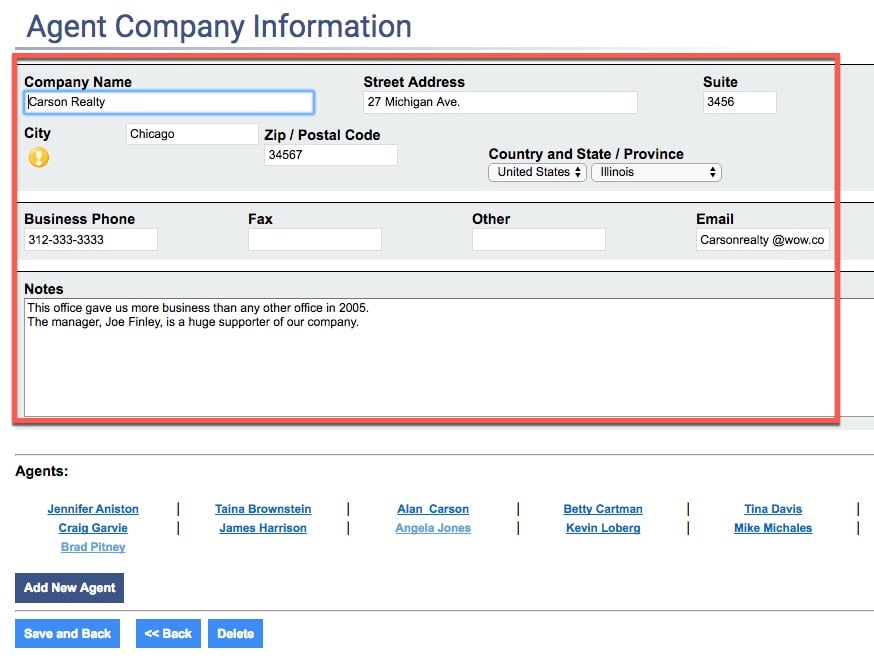Click the empty Fax field
Image resolution: width=874 pixels, height=662 pixels.
314,240
